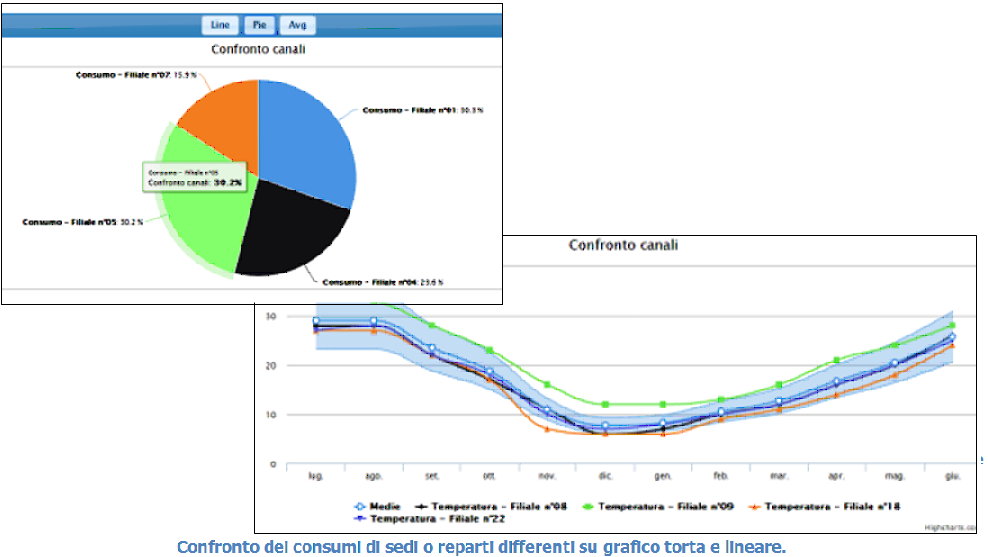Click green line marker at giu.
This screenshot has width=988, height=557.
click(x=952, y=325)
